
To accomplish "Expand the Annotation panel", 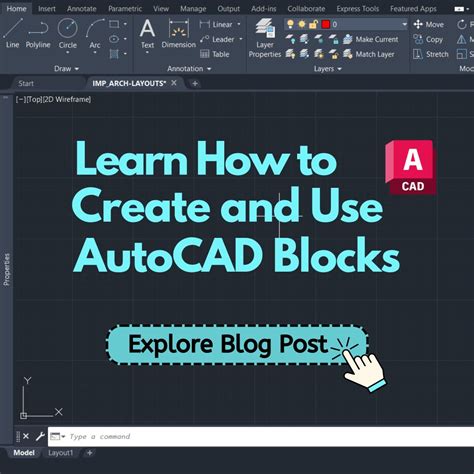I will click(189, 69).
